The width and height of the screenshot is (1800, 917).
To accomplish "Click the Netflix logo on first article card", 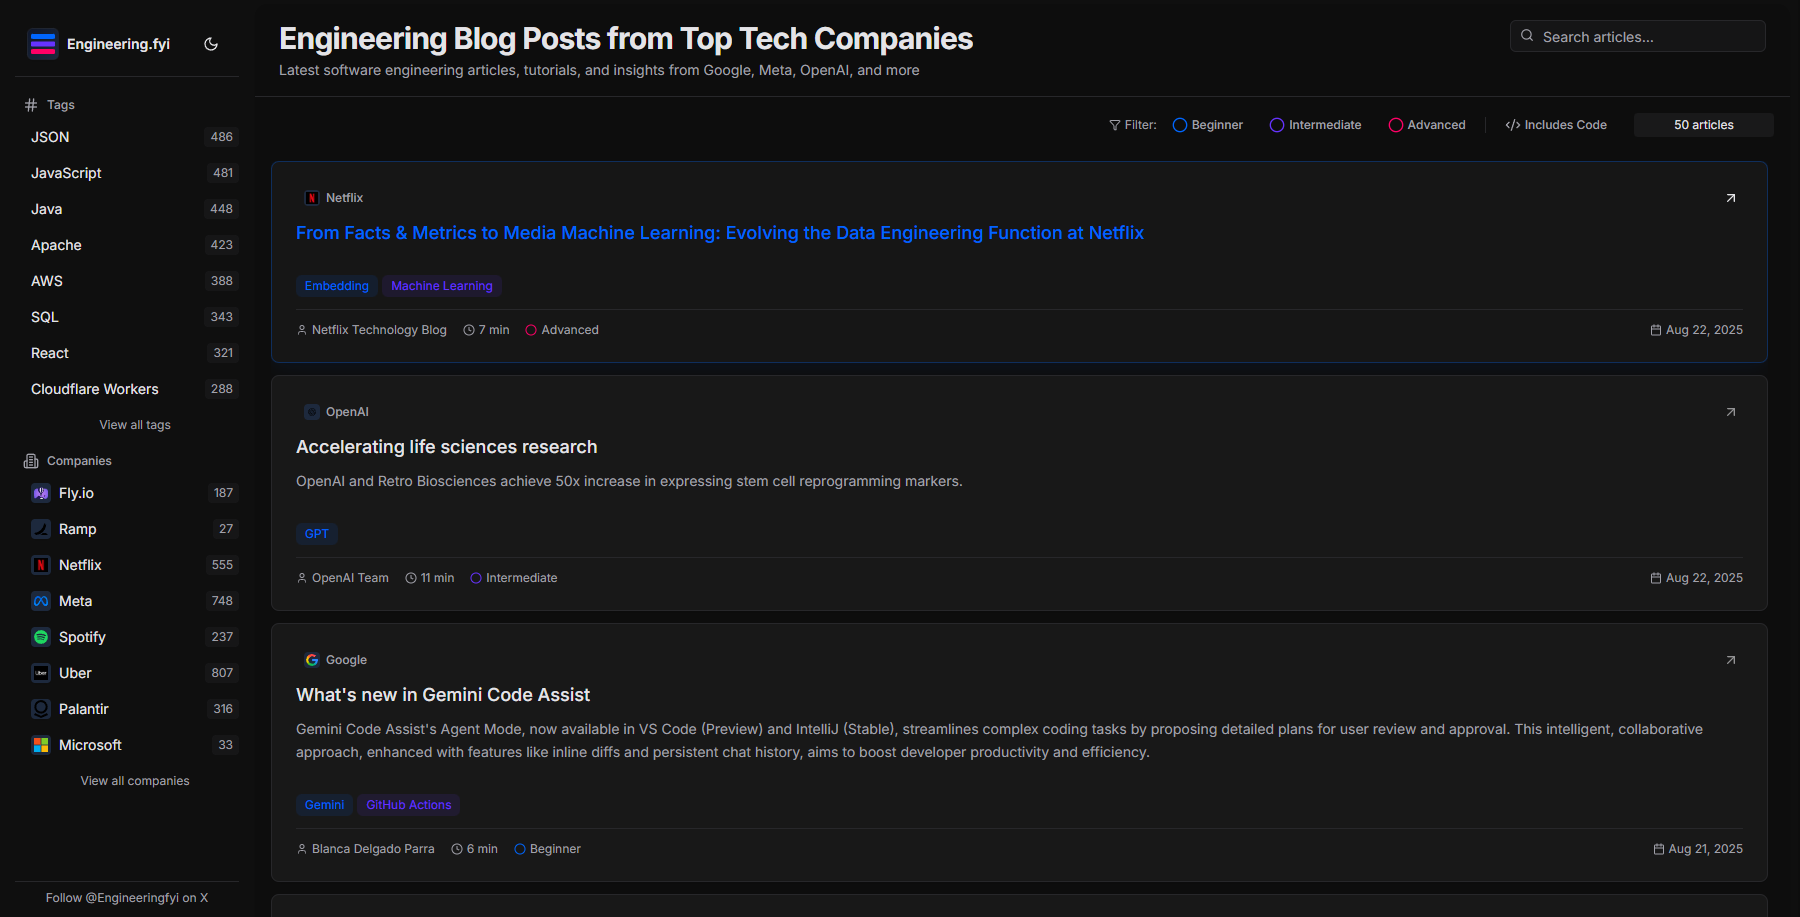I will pos(312,198).
